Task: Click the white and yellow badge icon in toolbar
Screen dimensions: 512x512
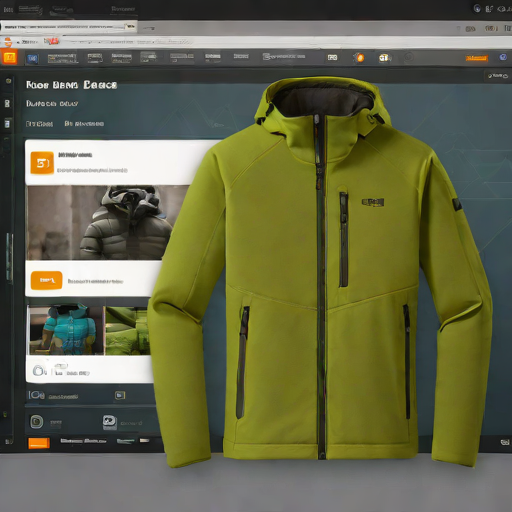Action: tap(384, 58)
